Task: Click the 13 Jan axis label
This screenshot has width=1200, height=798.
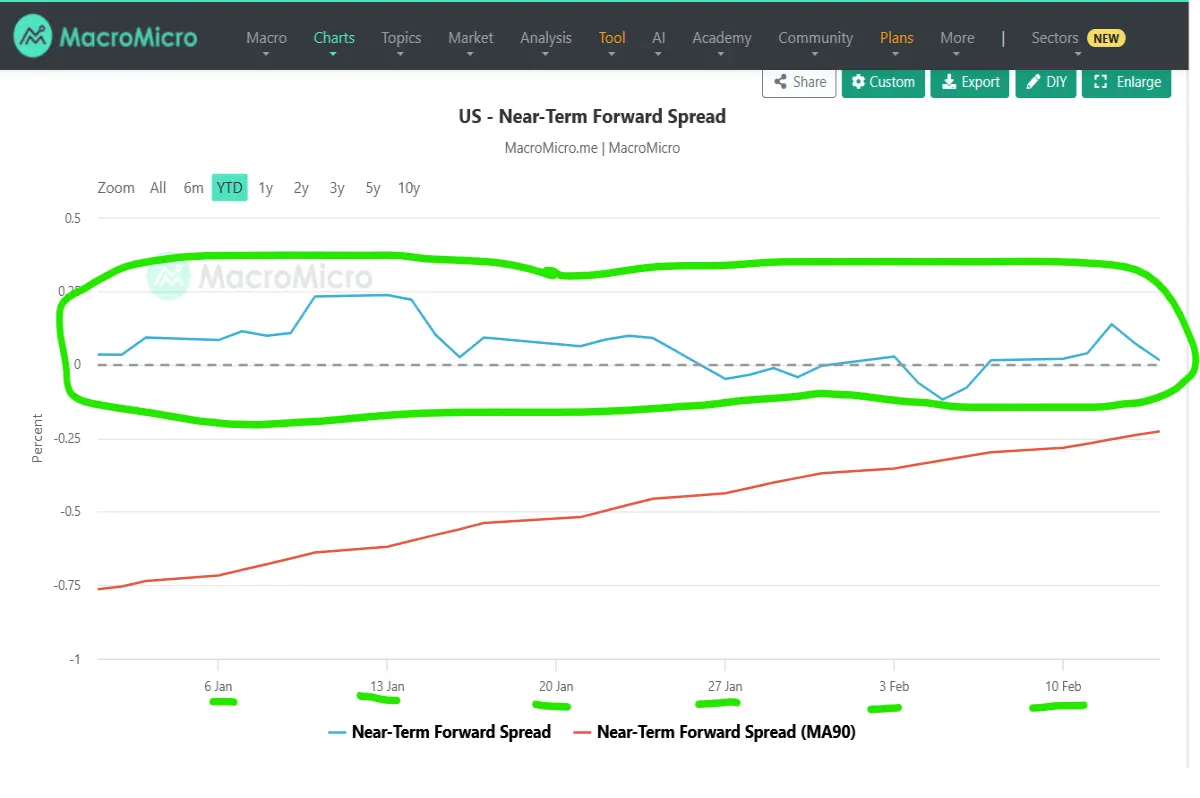Action: [387, 686]
